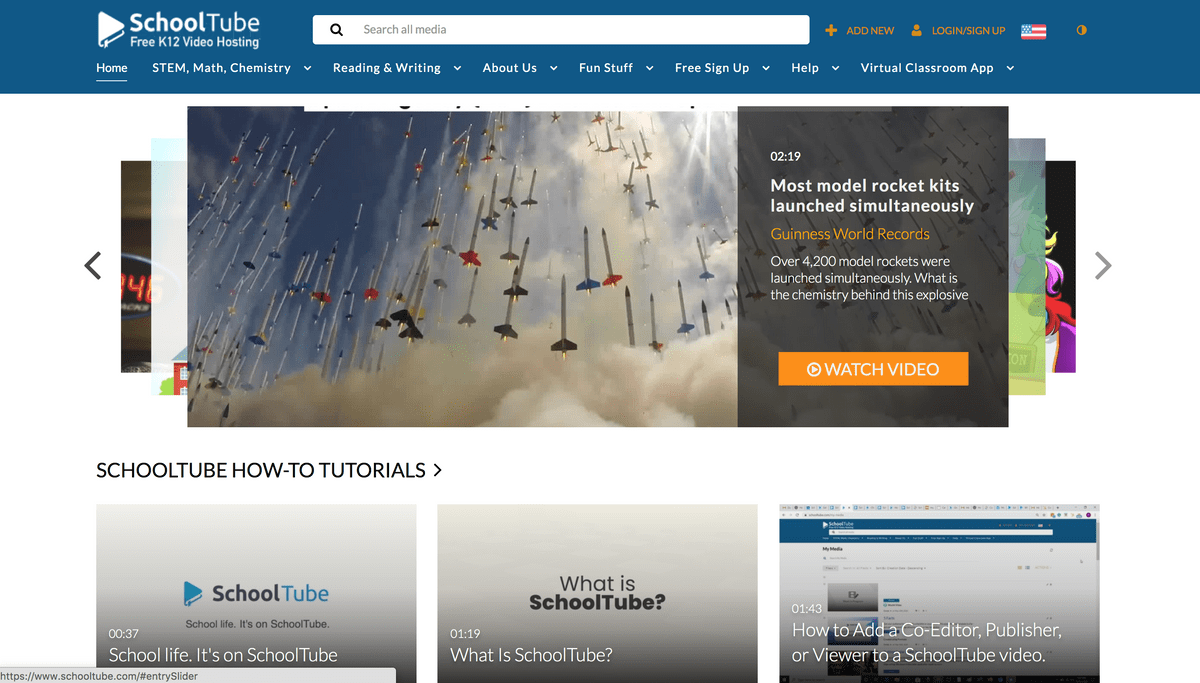Open the Virtual Classroom App dropdown
The width and height of the screenshot is (1200, 683).
(x=1010, y=68)
